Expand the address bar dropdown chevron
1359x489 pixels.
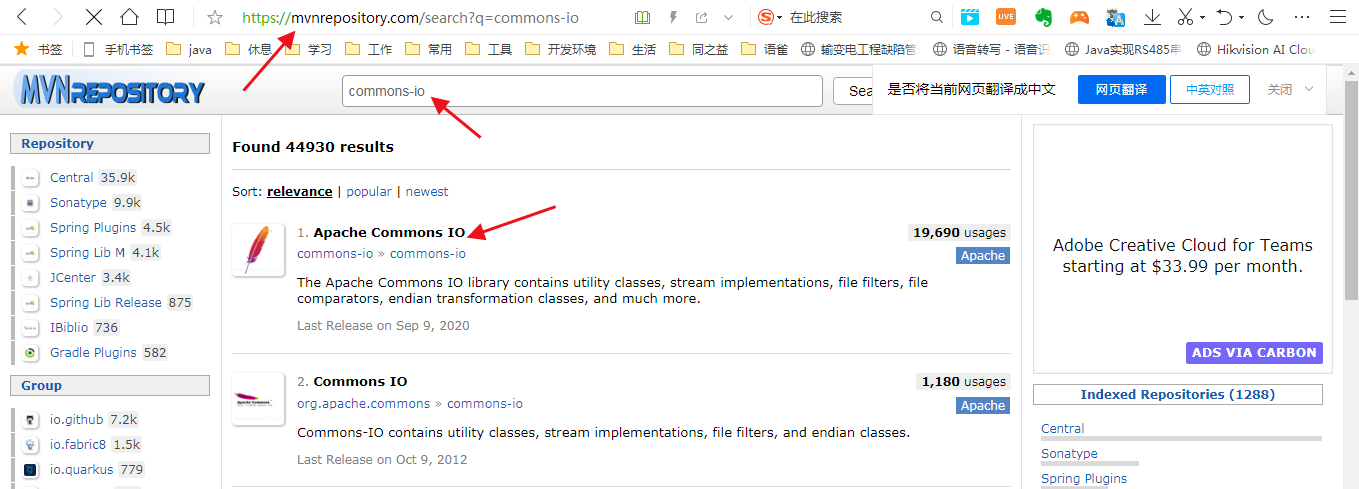pos(728,17)
